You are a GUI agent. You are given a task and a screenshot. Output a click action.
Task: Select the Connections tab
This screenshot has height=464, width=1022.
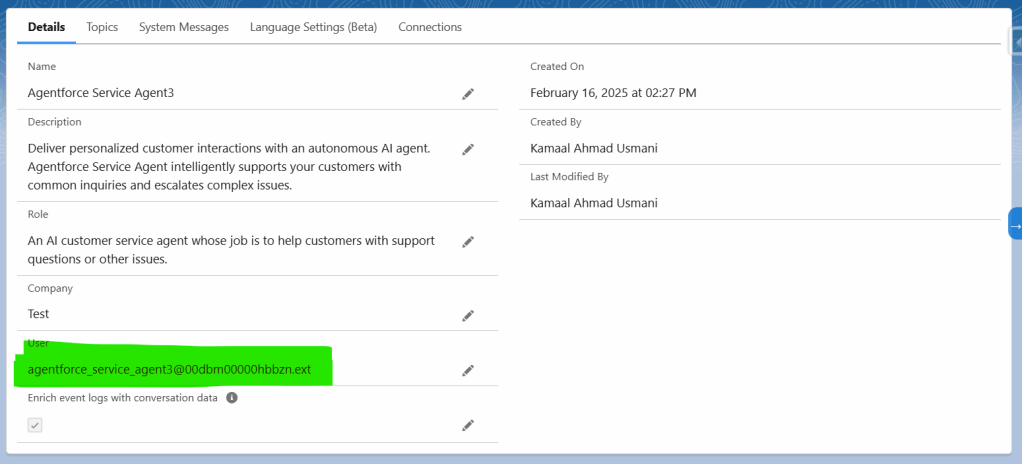click(x=430, y=27)
